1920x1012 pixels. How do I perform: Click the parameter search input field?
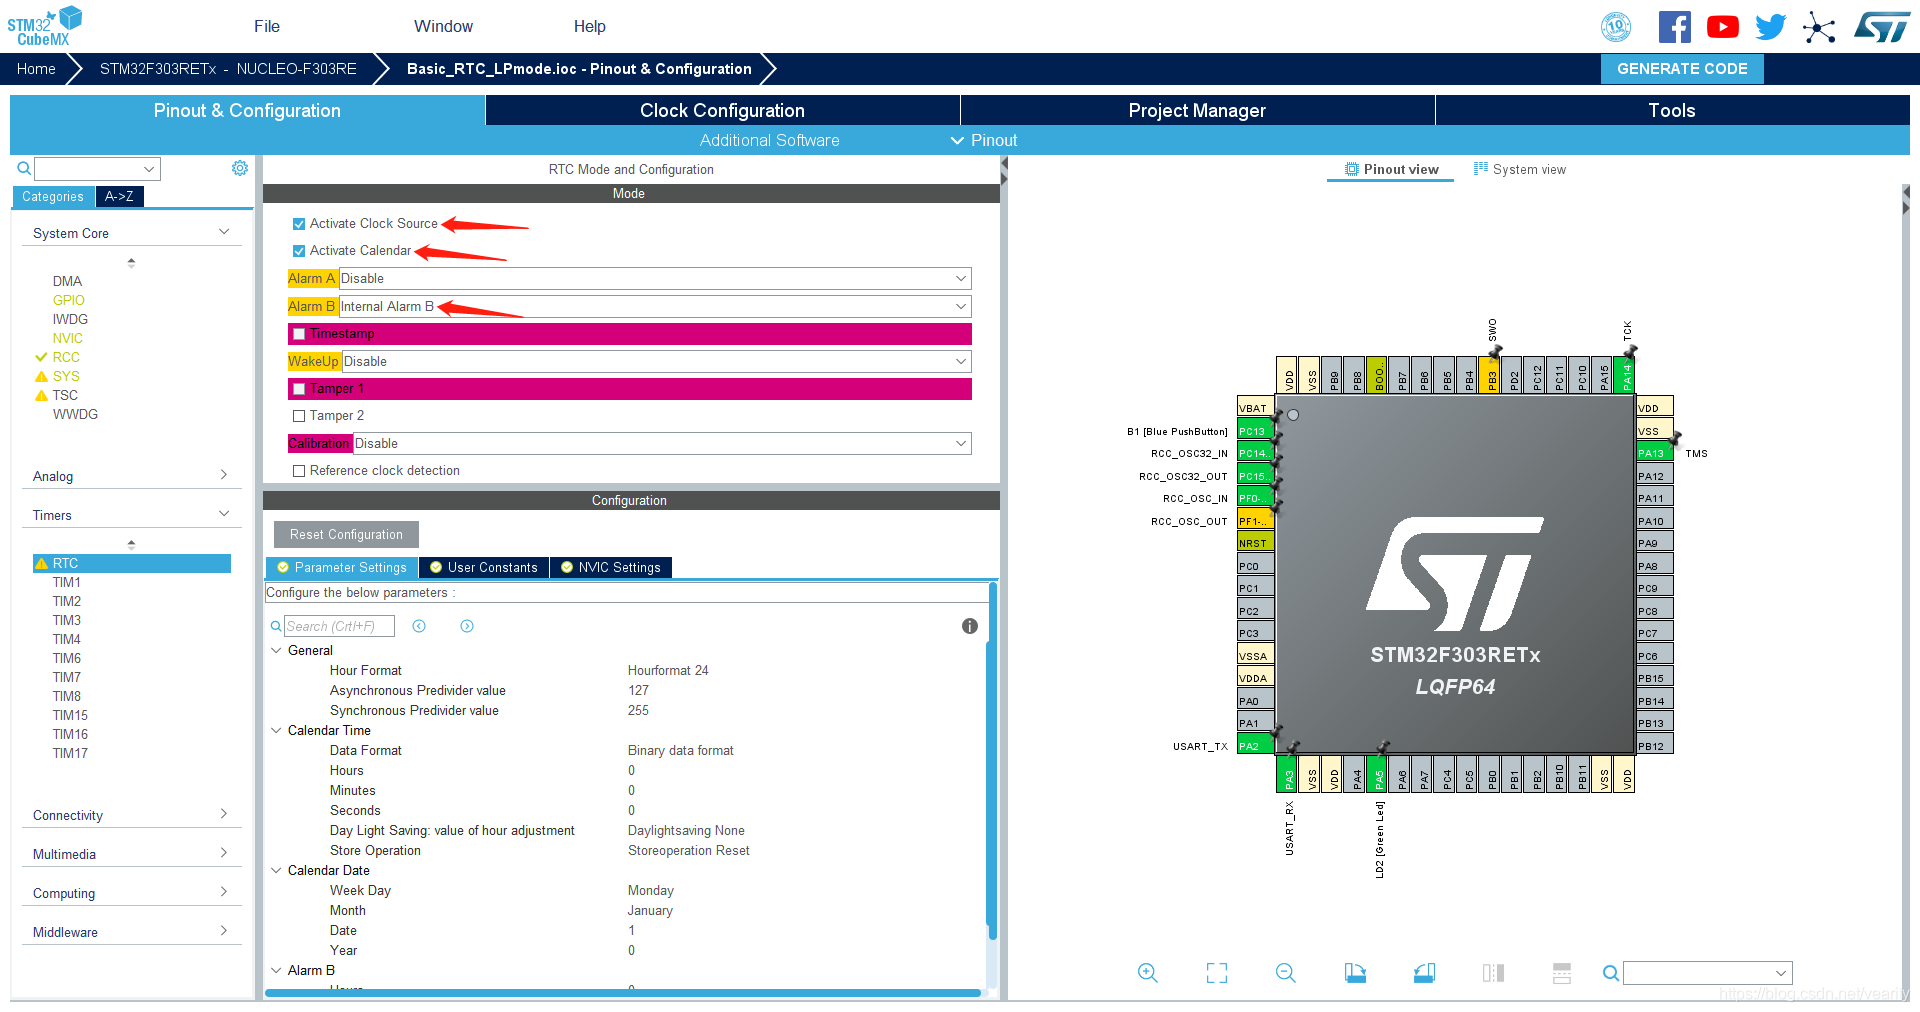coord(339,626)
